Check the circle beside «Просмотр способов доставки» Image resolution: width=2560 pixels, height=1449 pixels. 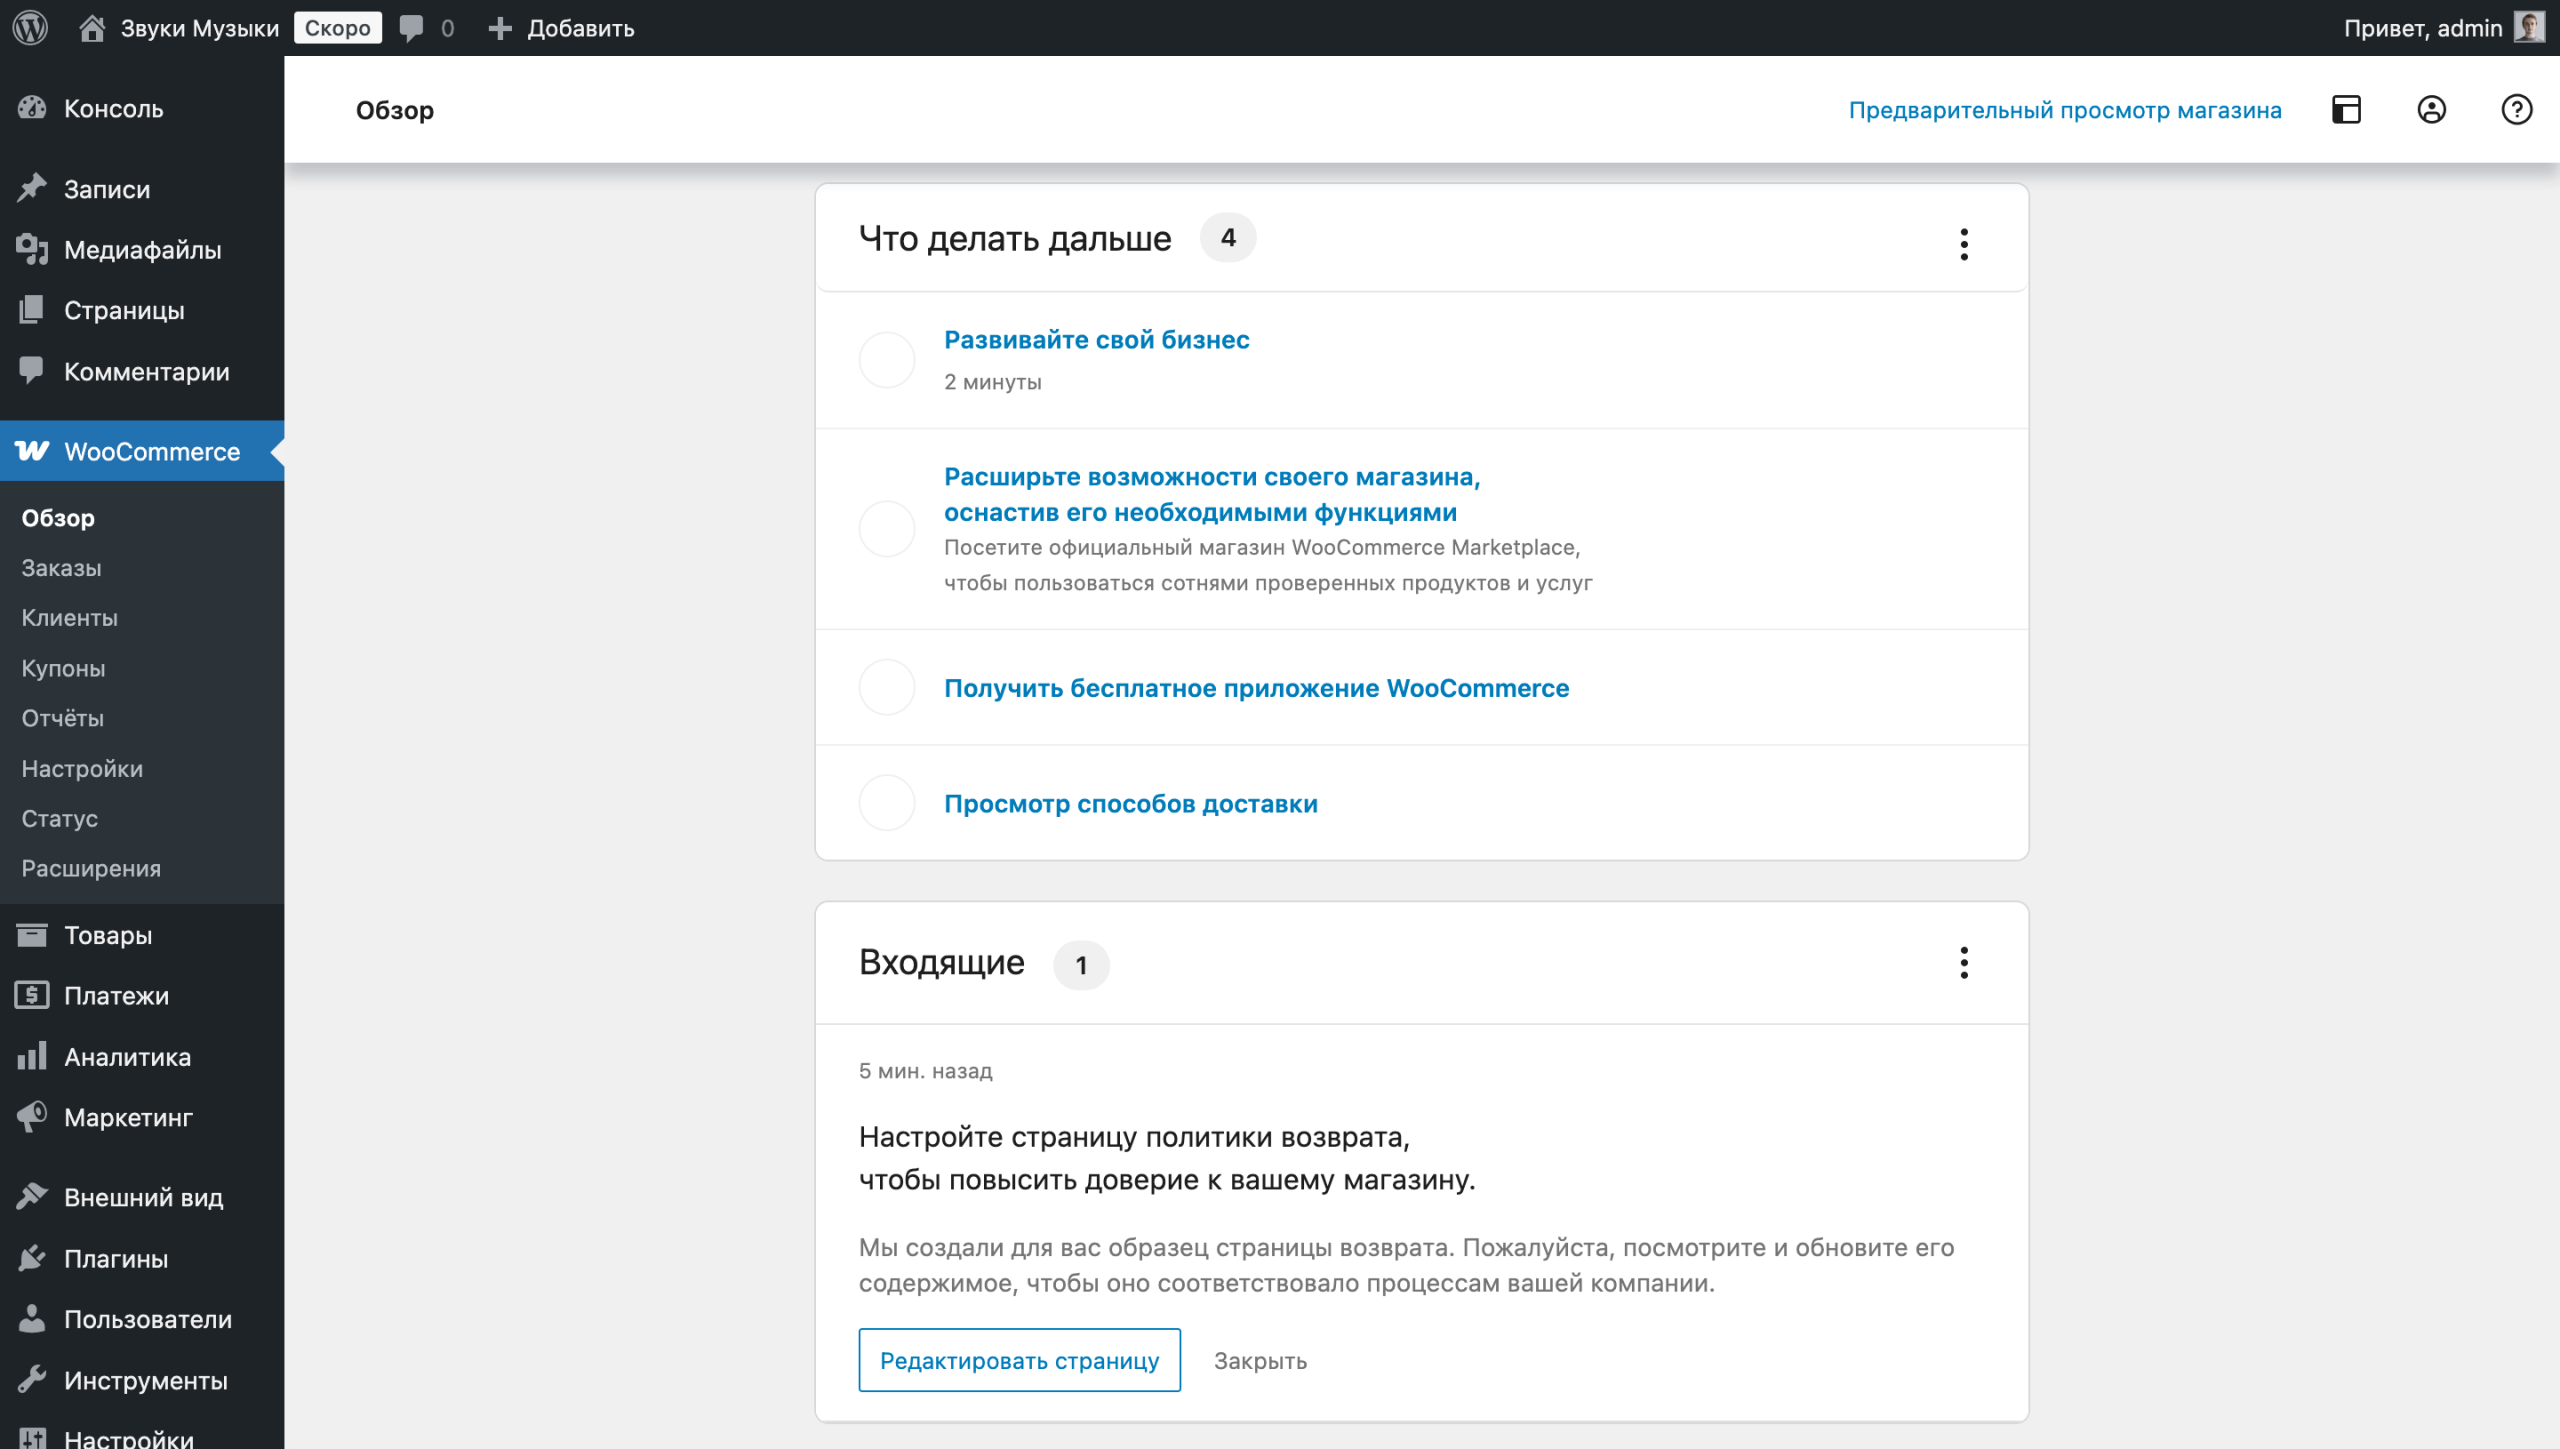click(x=887, y=803)
